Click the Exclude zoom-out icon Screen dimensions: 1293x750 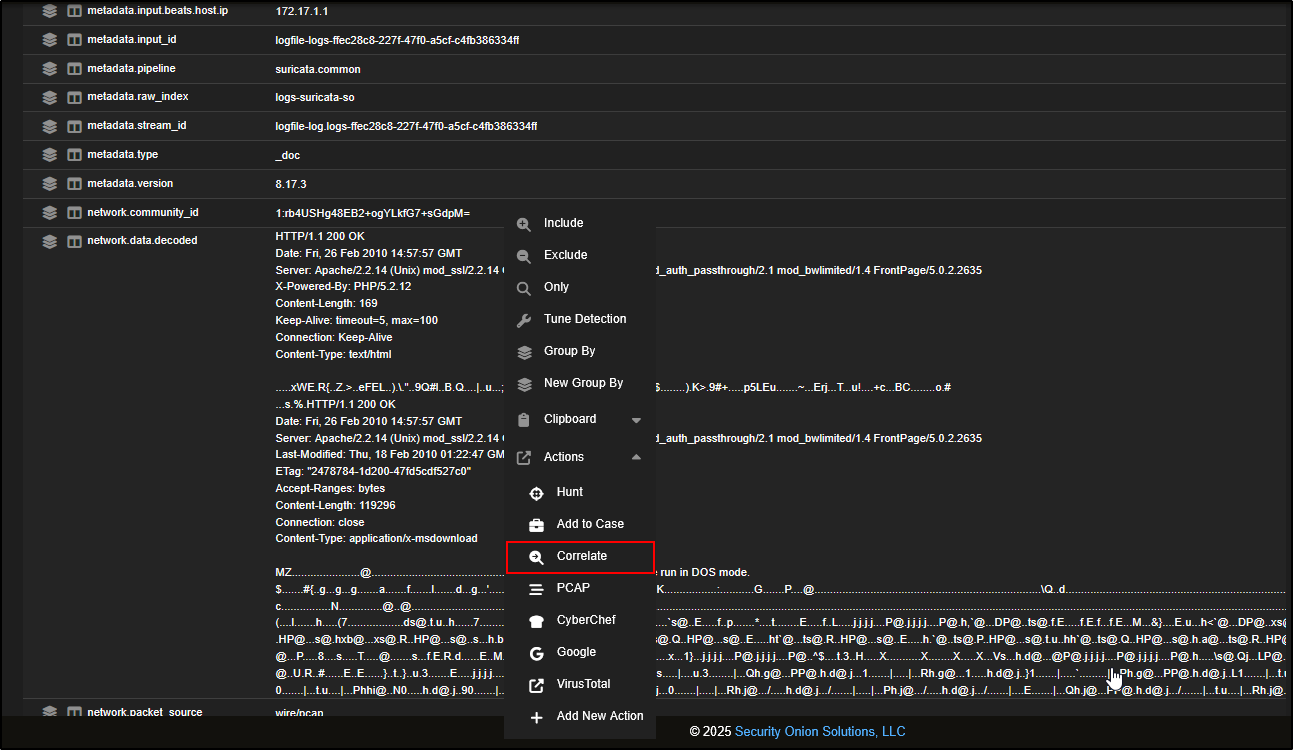(x=524, y=256)
